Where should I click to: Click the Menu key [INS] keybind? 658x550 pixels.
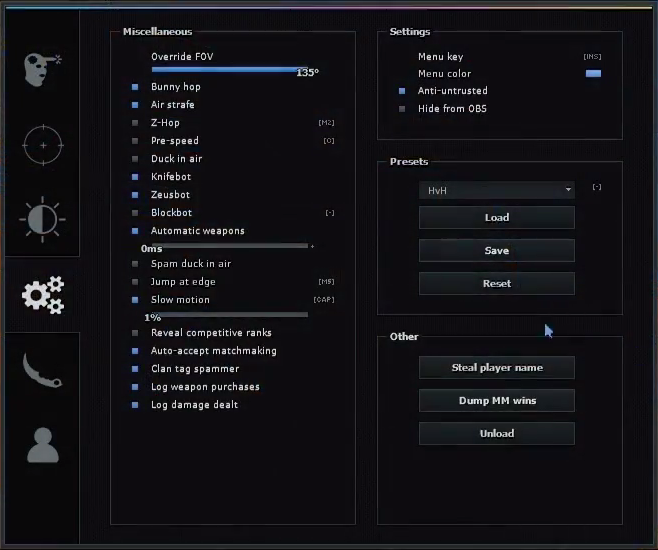coord(592,57)
